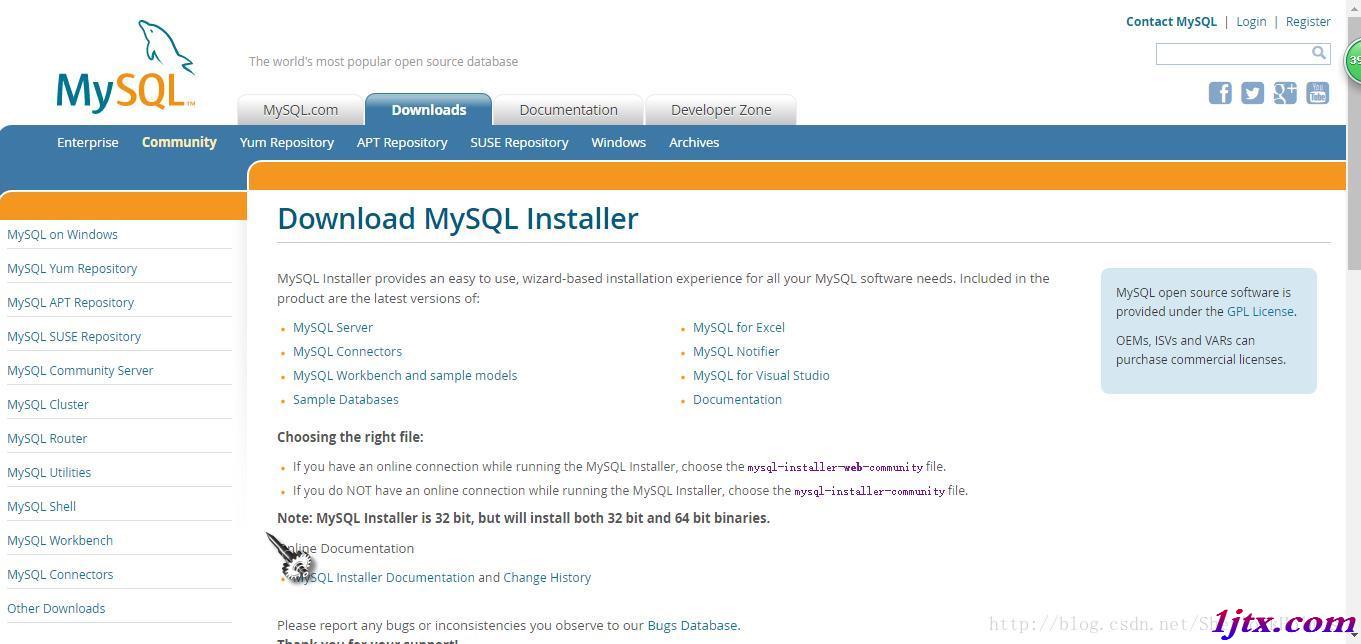This screenshot has width=1361, height=644.
Task: Open MySQL Installer Documentation link
Action: coord(384,577)
